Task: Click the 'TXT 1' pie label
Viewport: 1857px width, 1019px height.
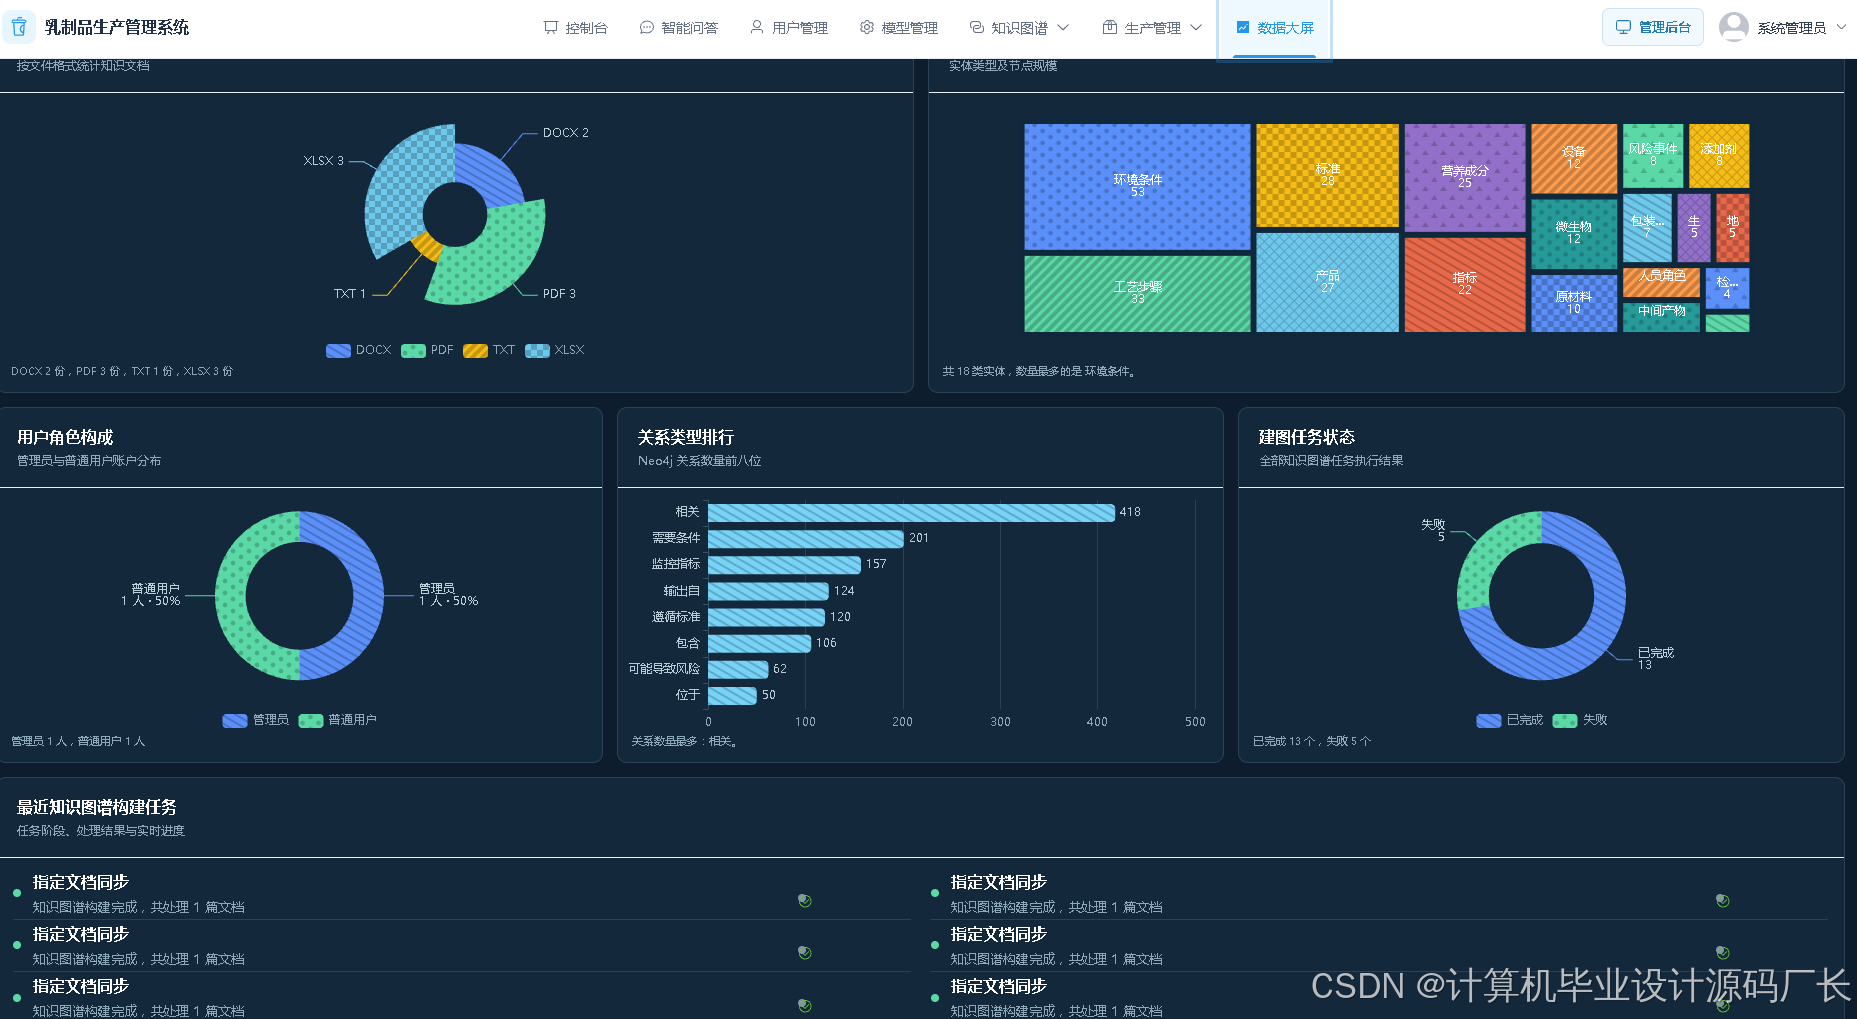Action: [x=349, y=294]
